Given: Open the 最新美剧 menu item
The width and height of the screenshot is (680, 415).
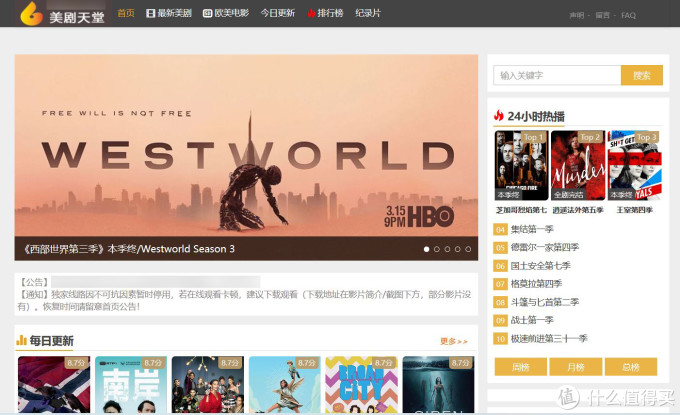Looking at the screenshot, I should click(x=174, y=13).
